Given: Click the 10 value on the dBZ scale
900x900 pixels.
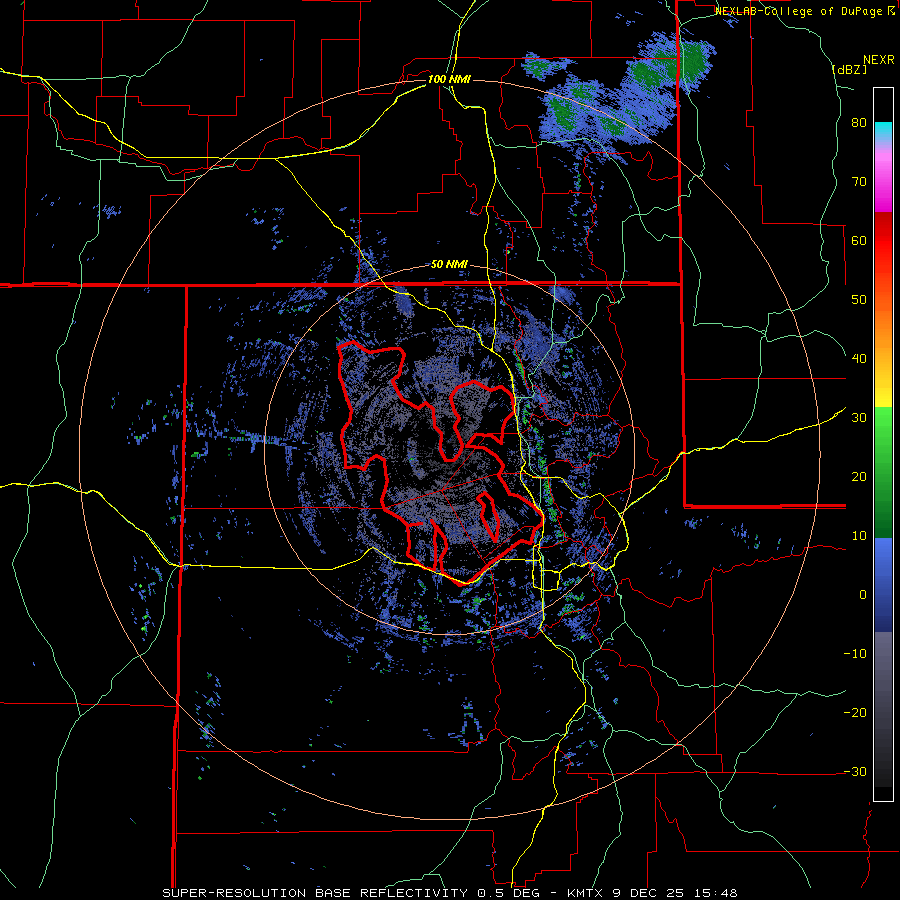Looking at the screenshot, I should coord(859,536).
